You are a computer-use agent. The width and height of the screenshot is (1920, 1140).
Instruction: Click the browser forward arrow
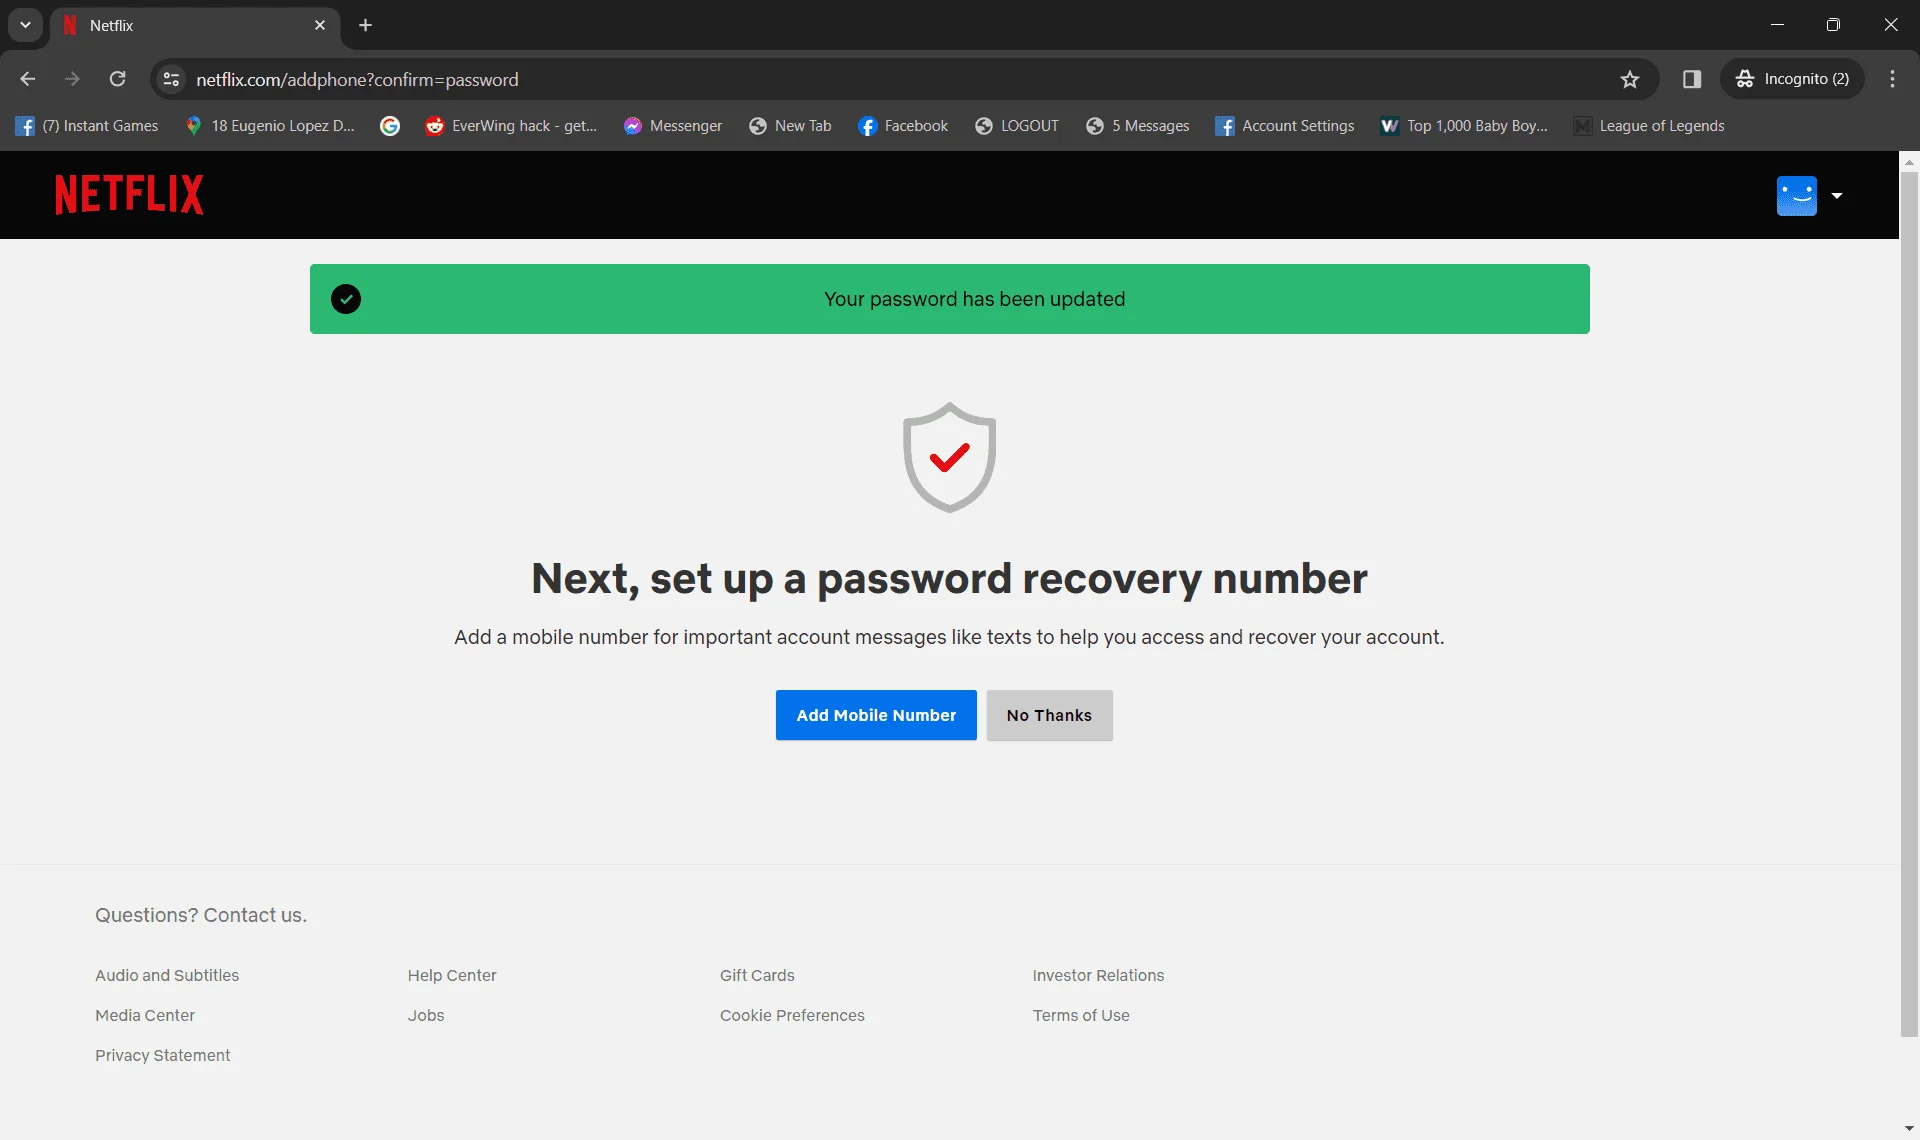pyautogui.click(x=72, y=79)
